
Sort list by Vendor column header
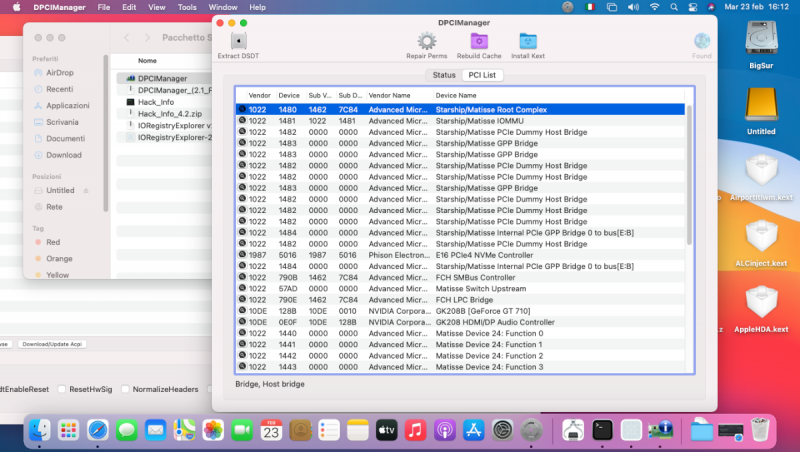260,95
